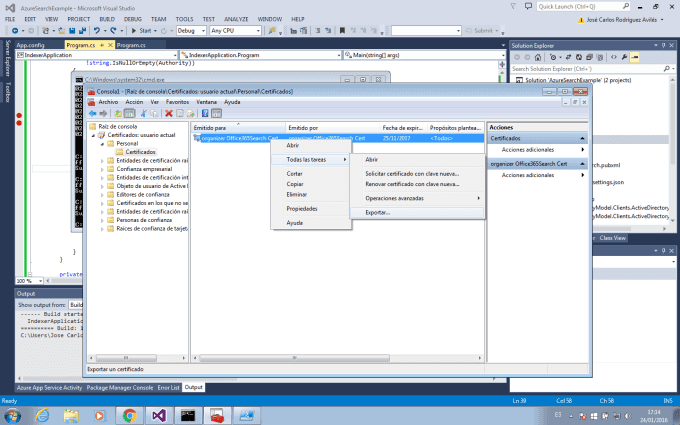Click the View Code icon in Solution Explorer
680x425 pixels.
coord(614,57)
